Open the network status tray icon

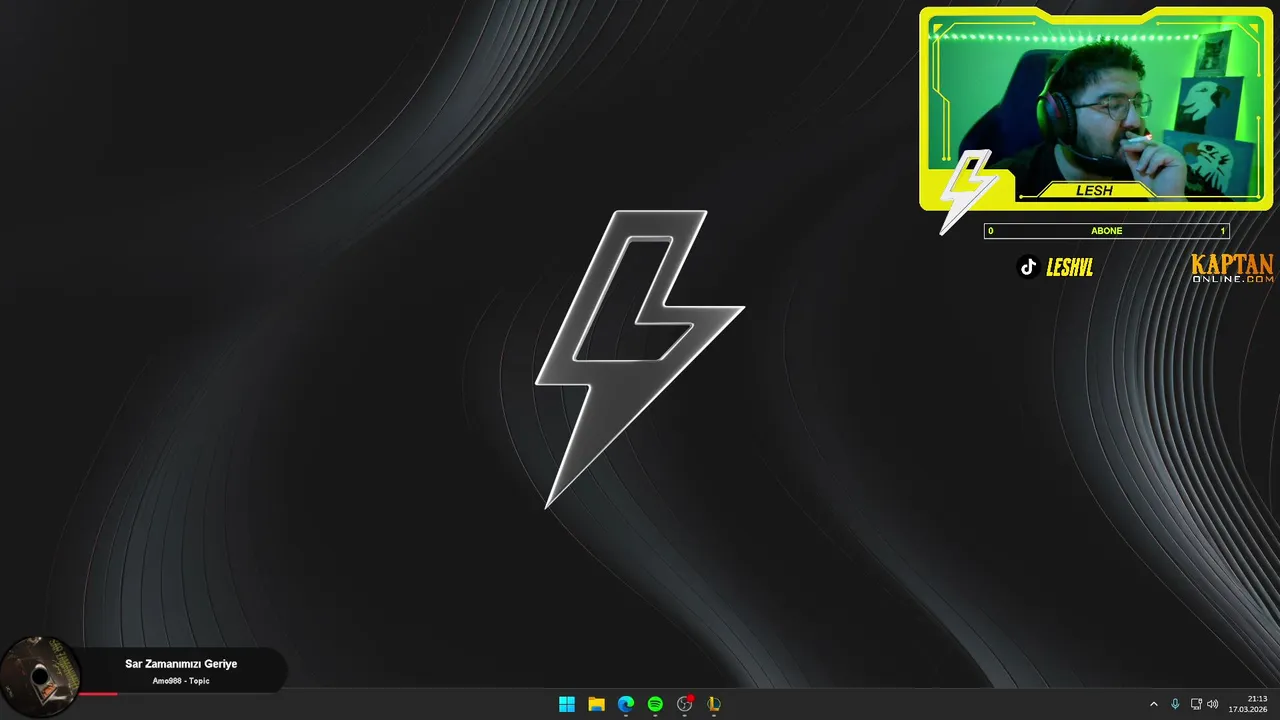click(1196, 704)
